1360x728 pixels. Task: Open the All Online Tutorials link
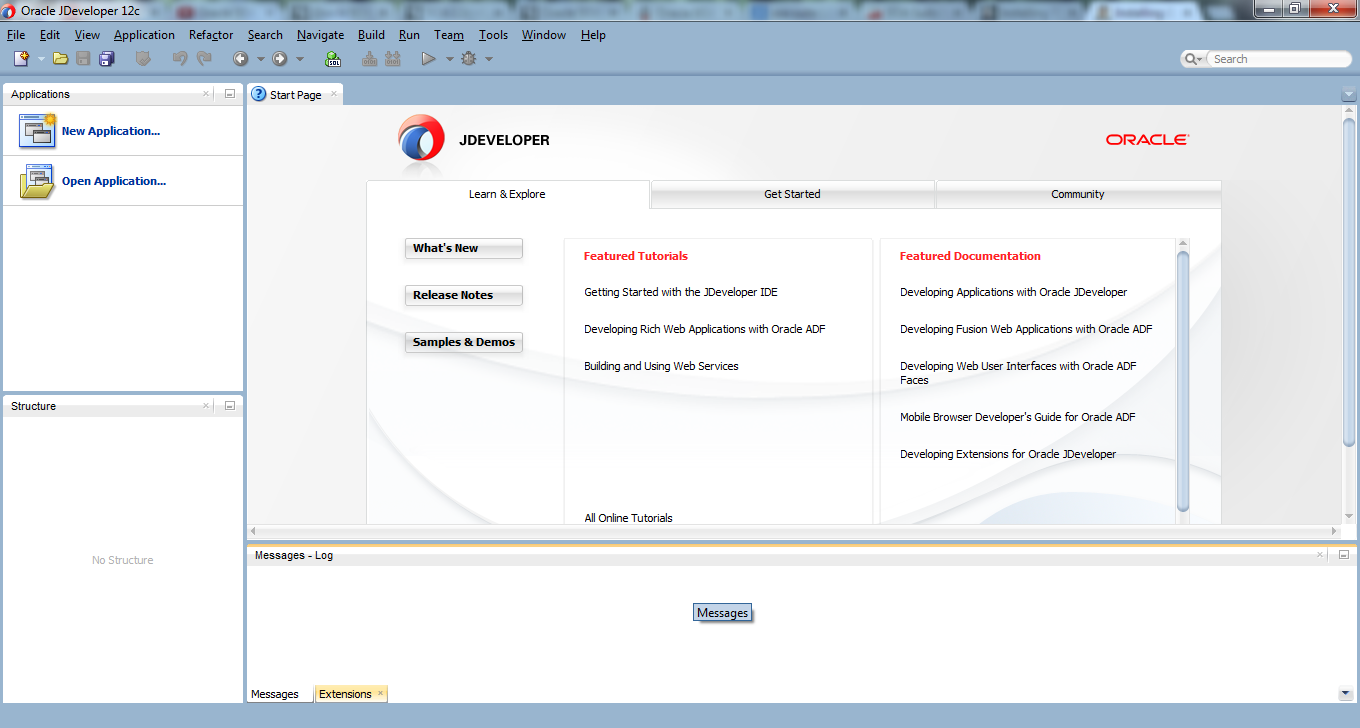(628, 518)
